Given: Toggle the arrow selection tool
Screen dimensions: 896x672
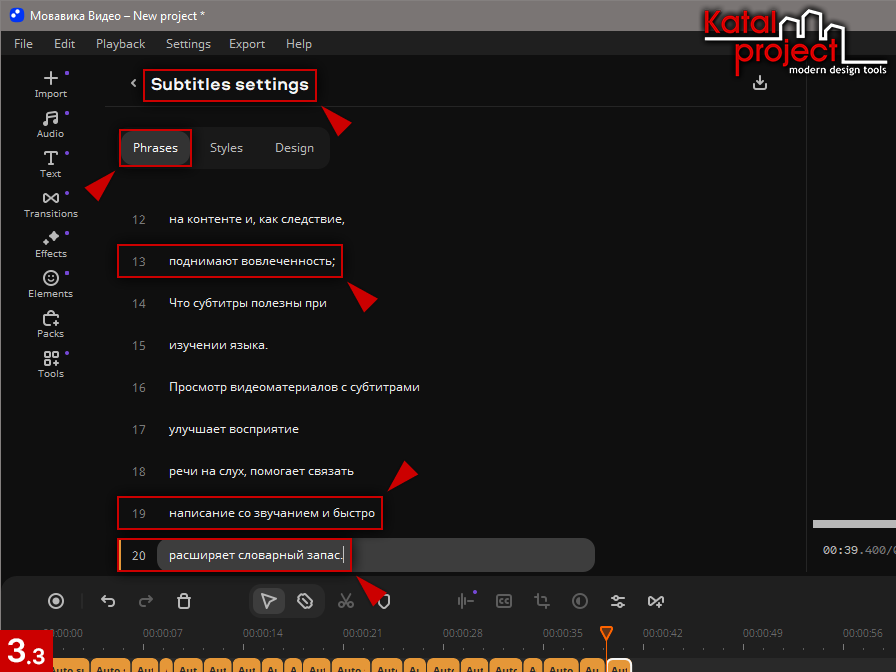Looking at the screenshot, I should tap(268, 601).
